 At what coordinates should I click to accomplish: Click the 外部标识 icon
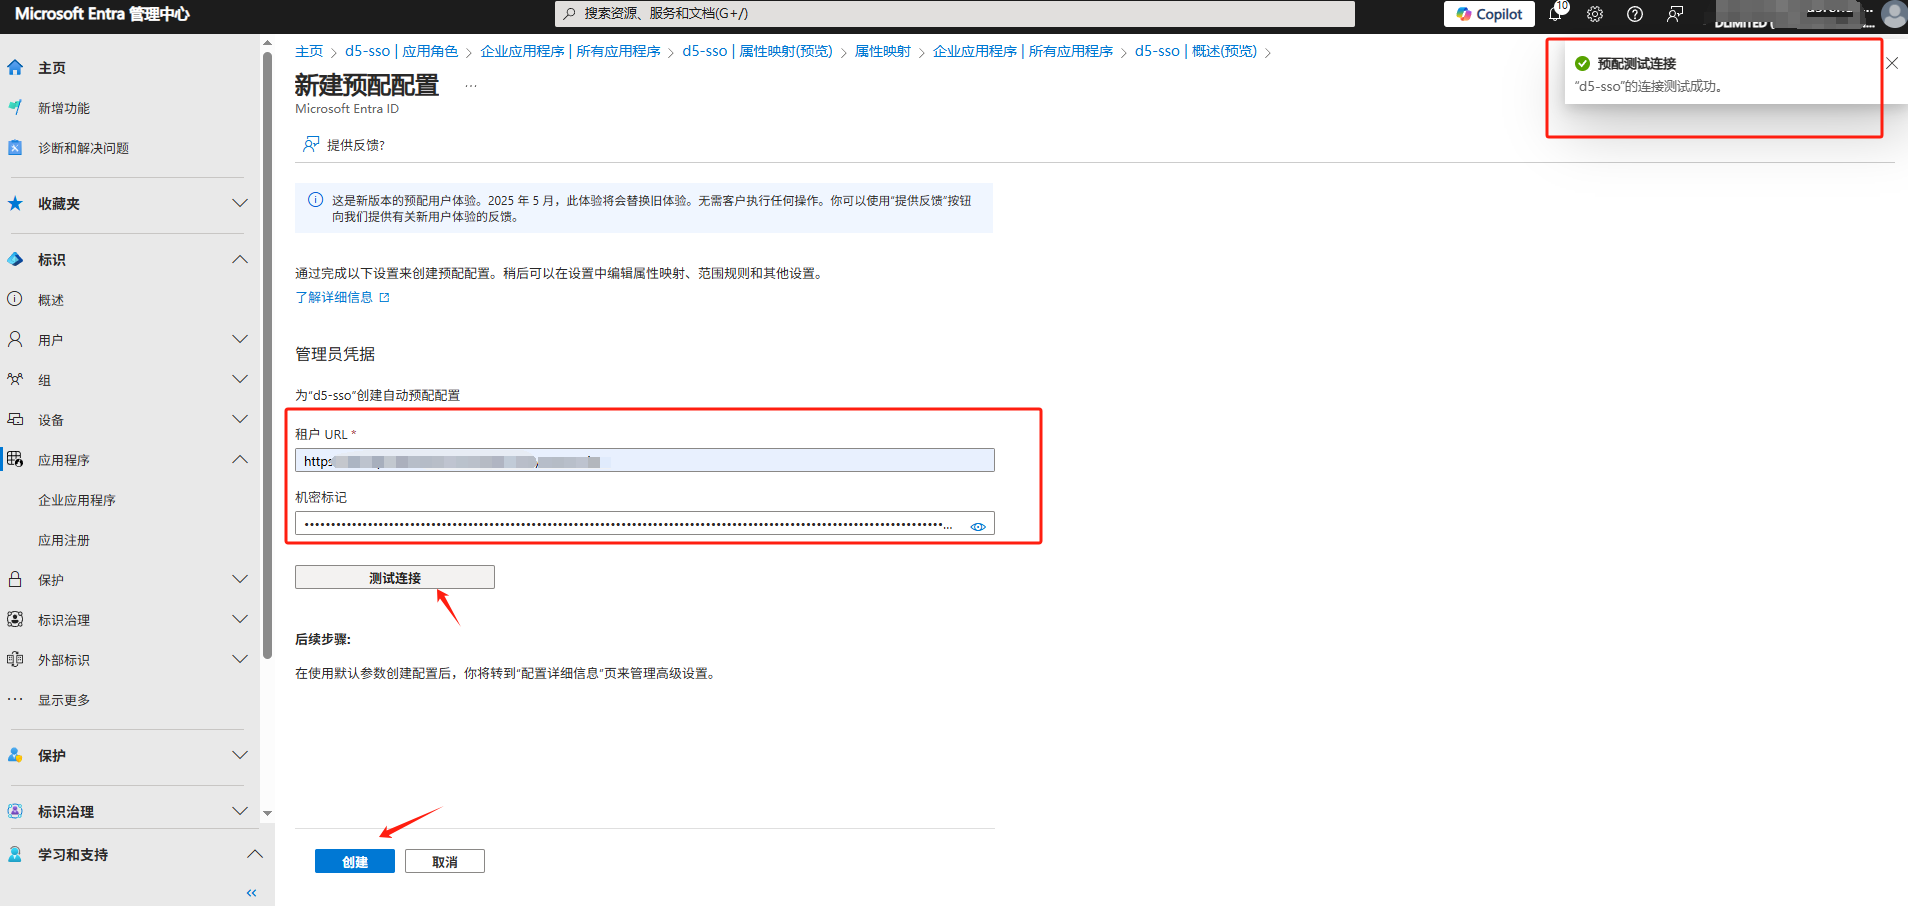point(15,659)
